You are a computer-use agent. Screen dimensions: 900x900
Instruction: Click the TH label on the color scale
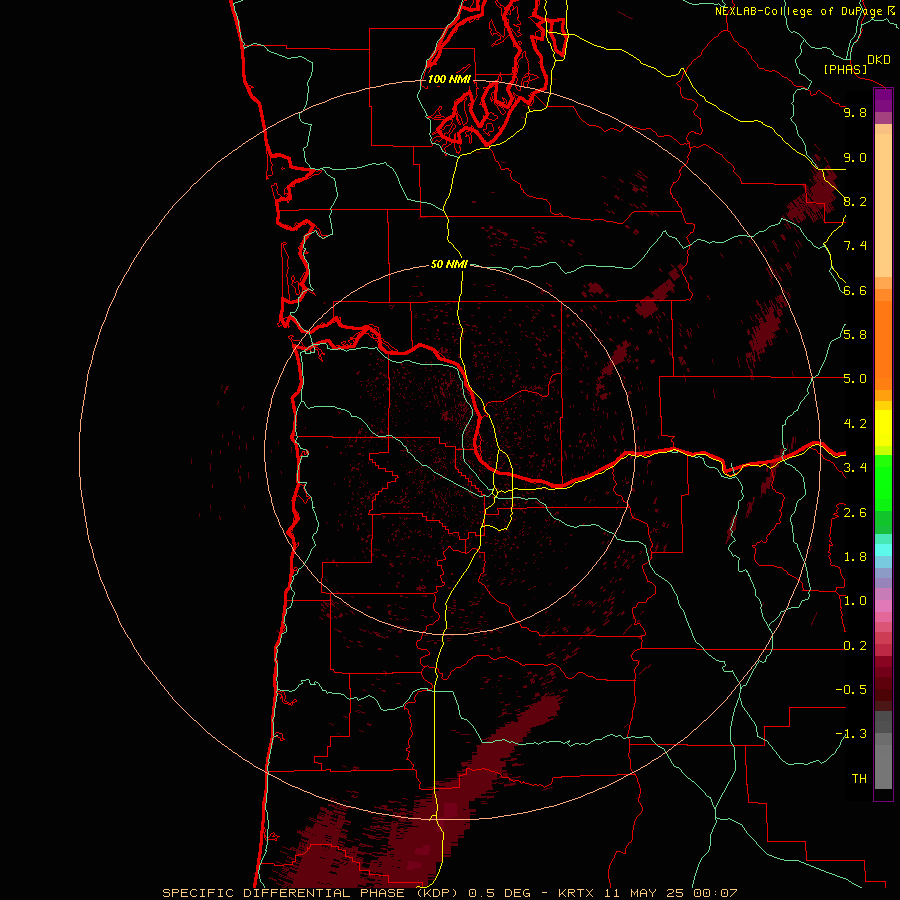(859, 779)
